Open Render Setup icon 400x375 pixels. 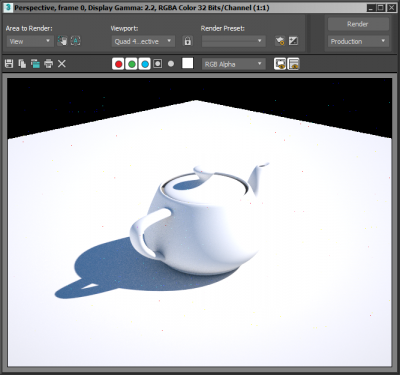pyautogui.click(x=280, y=41)
